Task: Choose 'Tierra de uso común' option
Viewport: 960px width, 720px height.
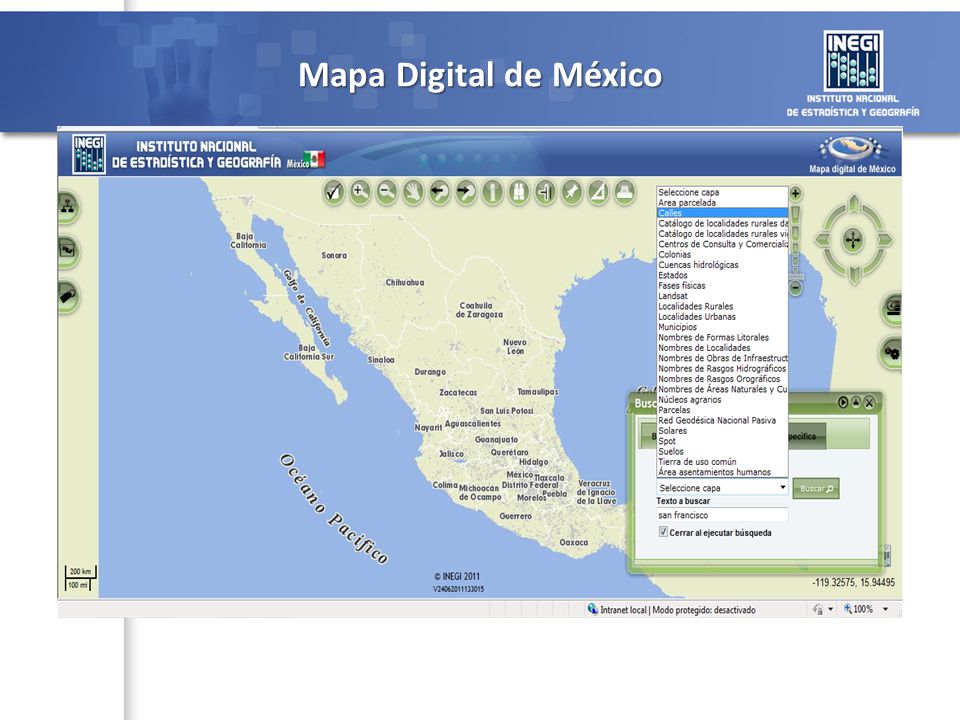Action: pyautogui.click(x=722, y=462)
